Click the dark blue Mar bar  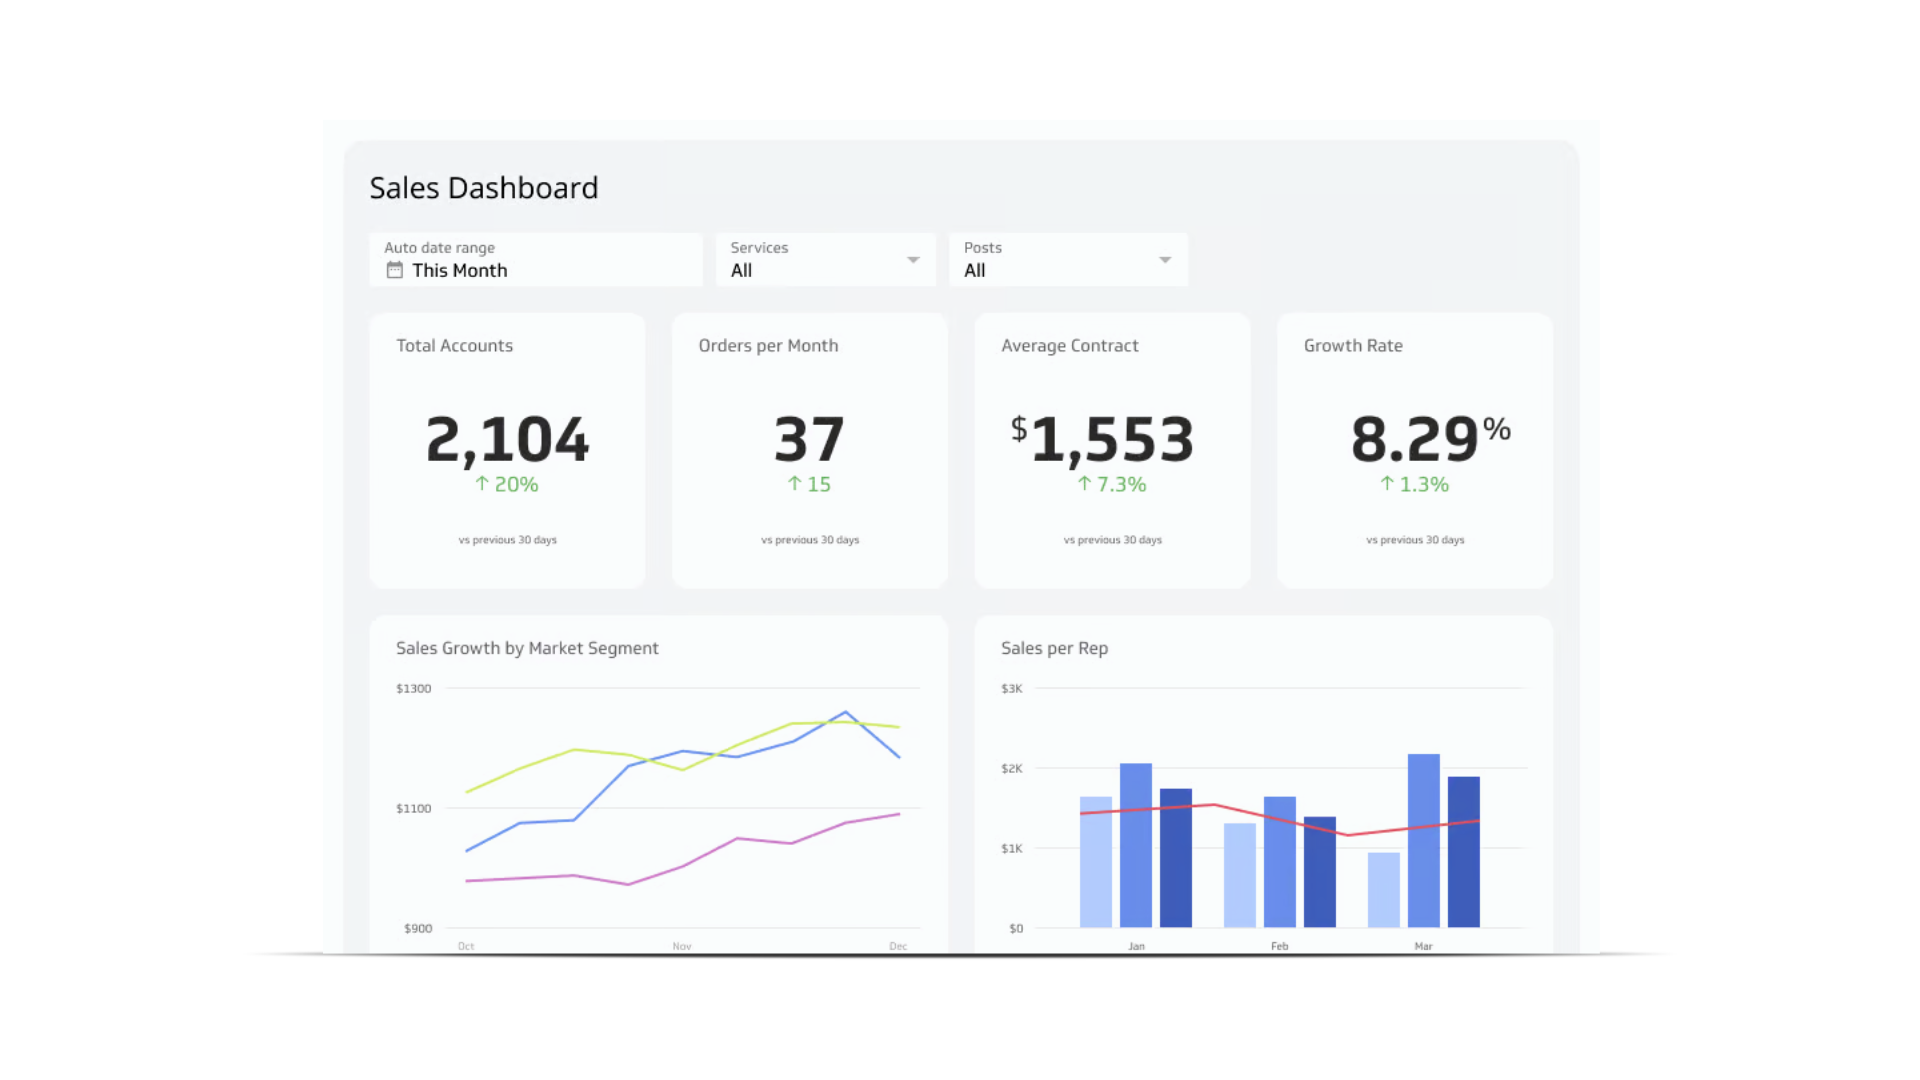pyautogui.click(x=1464, y=852)
